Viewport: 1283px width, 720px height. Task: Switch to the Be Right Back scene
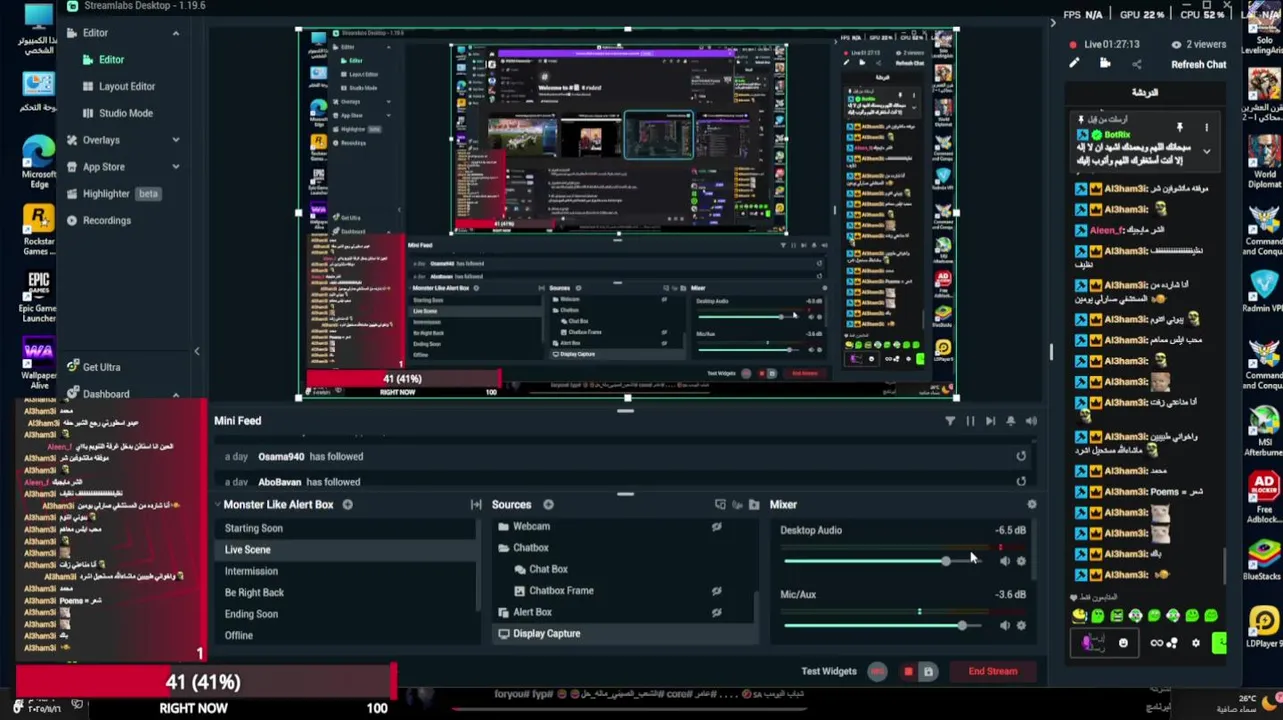tap(254, 592)
